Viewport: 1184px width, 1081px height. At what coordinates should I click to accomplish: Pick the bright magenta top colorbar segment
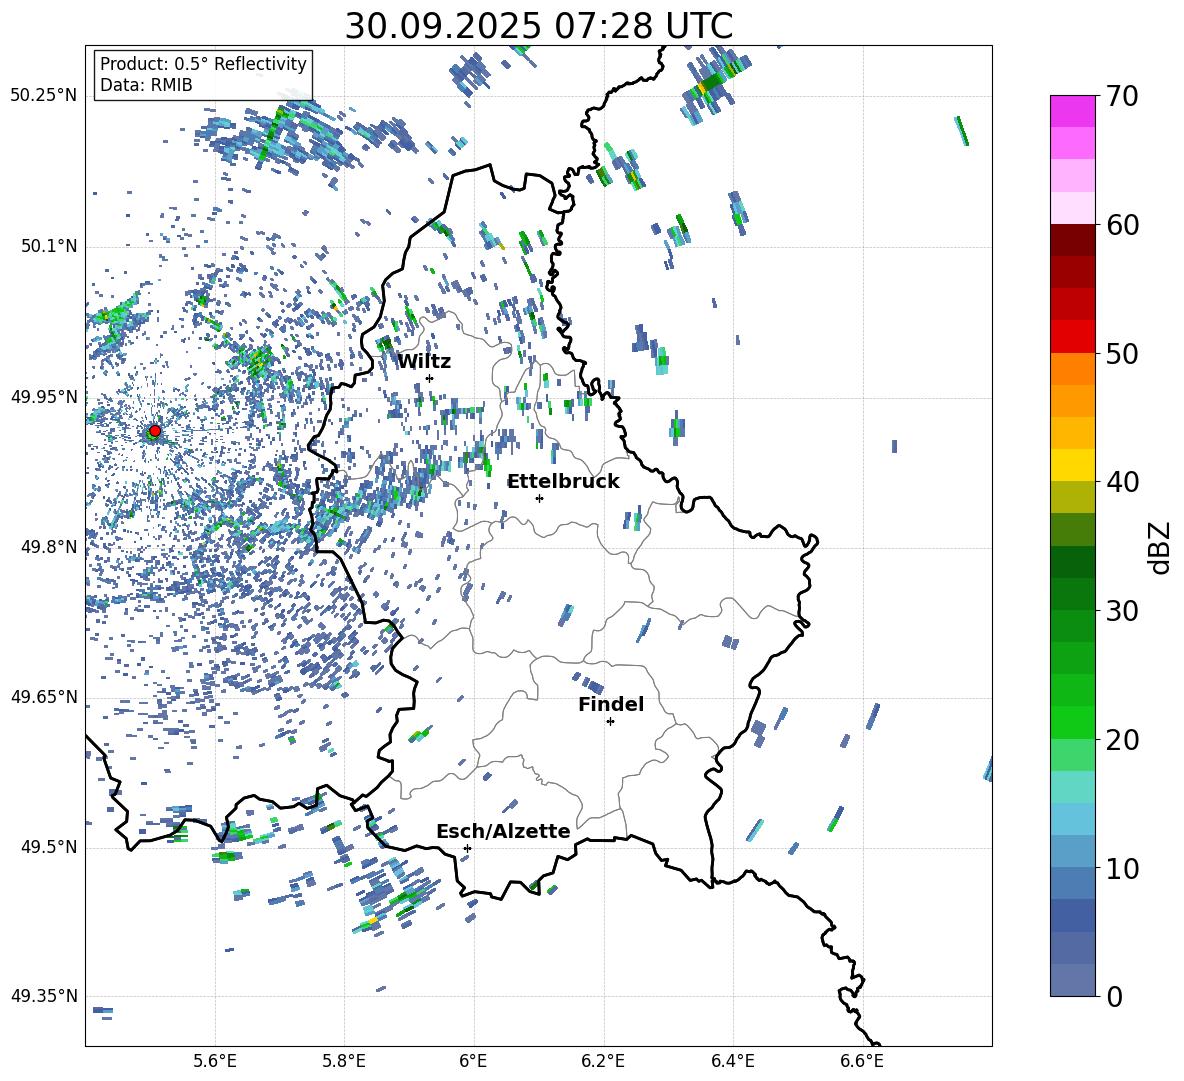coord(1073,111)
